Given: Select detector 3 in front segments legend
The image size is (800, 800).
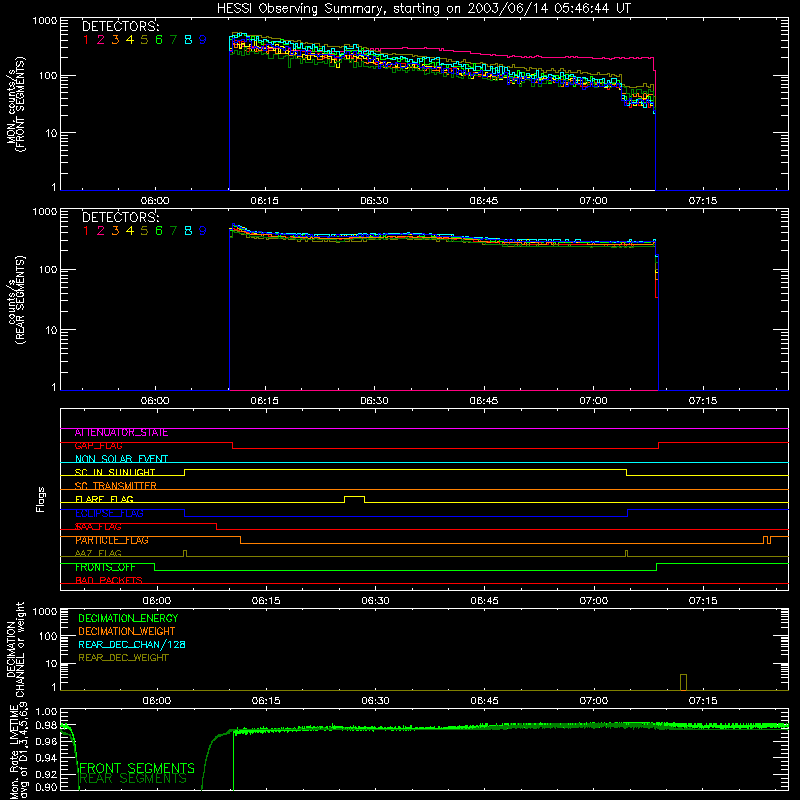Looking at the screenshot, I should 115,40.
